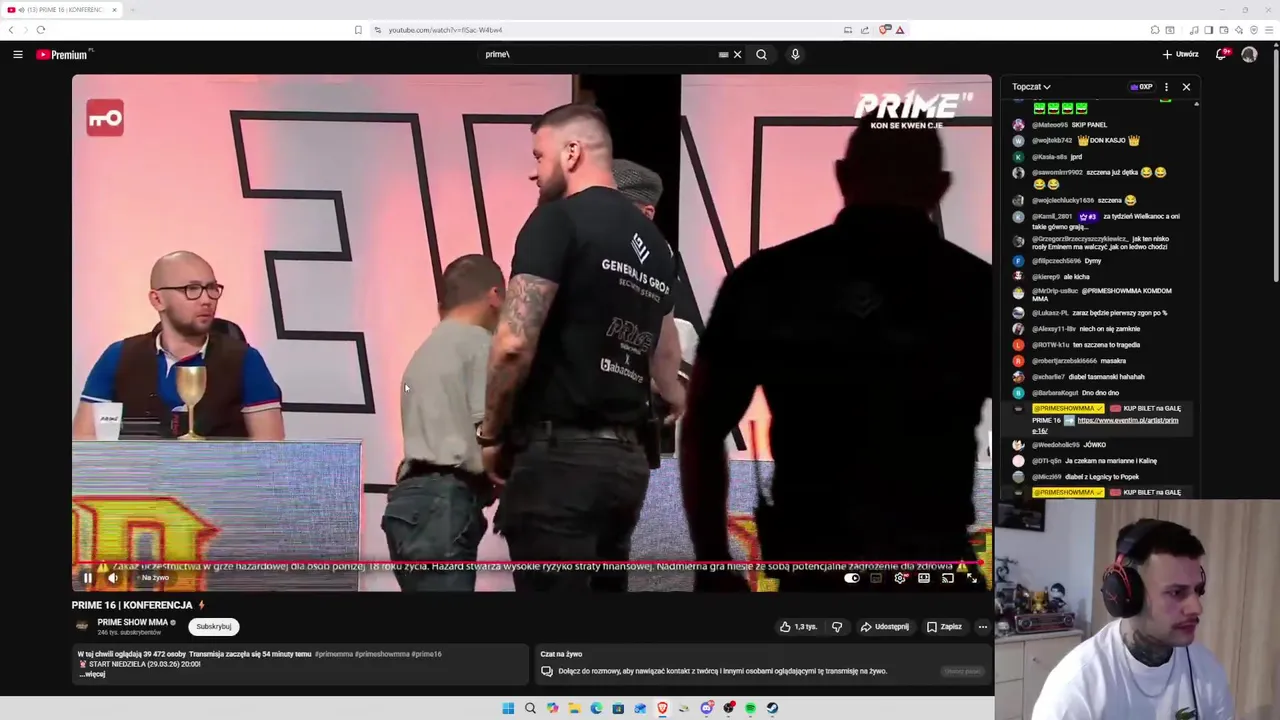The width and height of the screenshot is (1280, 720).
Task: Open the channel avatar under the title
Action: click(82, 626)
